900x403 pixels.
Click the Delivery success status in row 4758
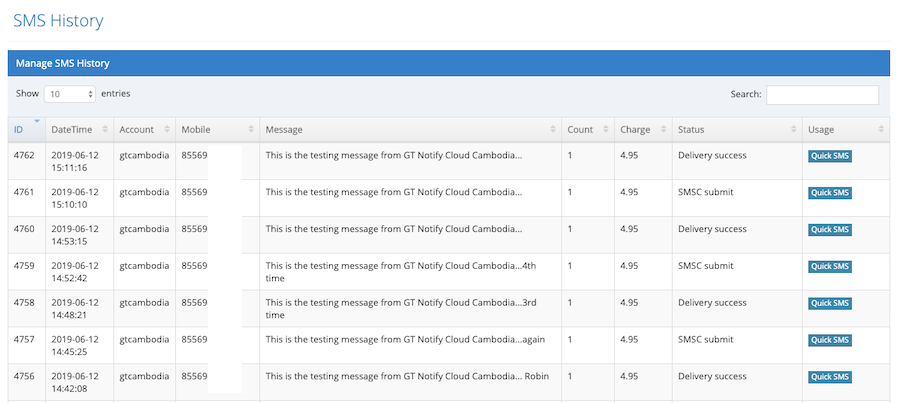coord(712,303)
